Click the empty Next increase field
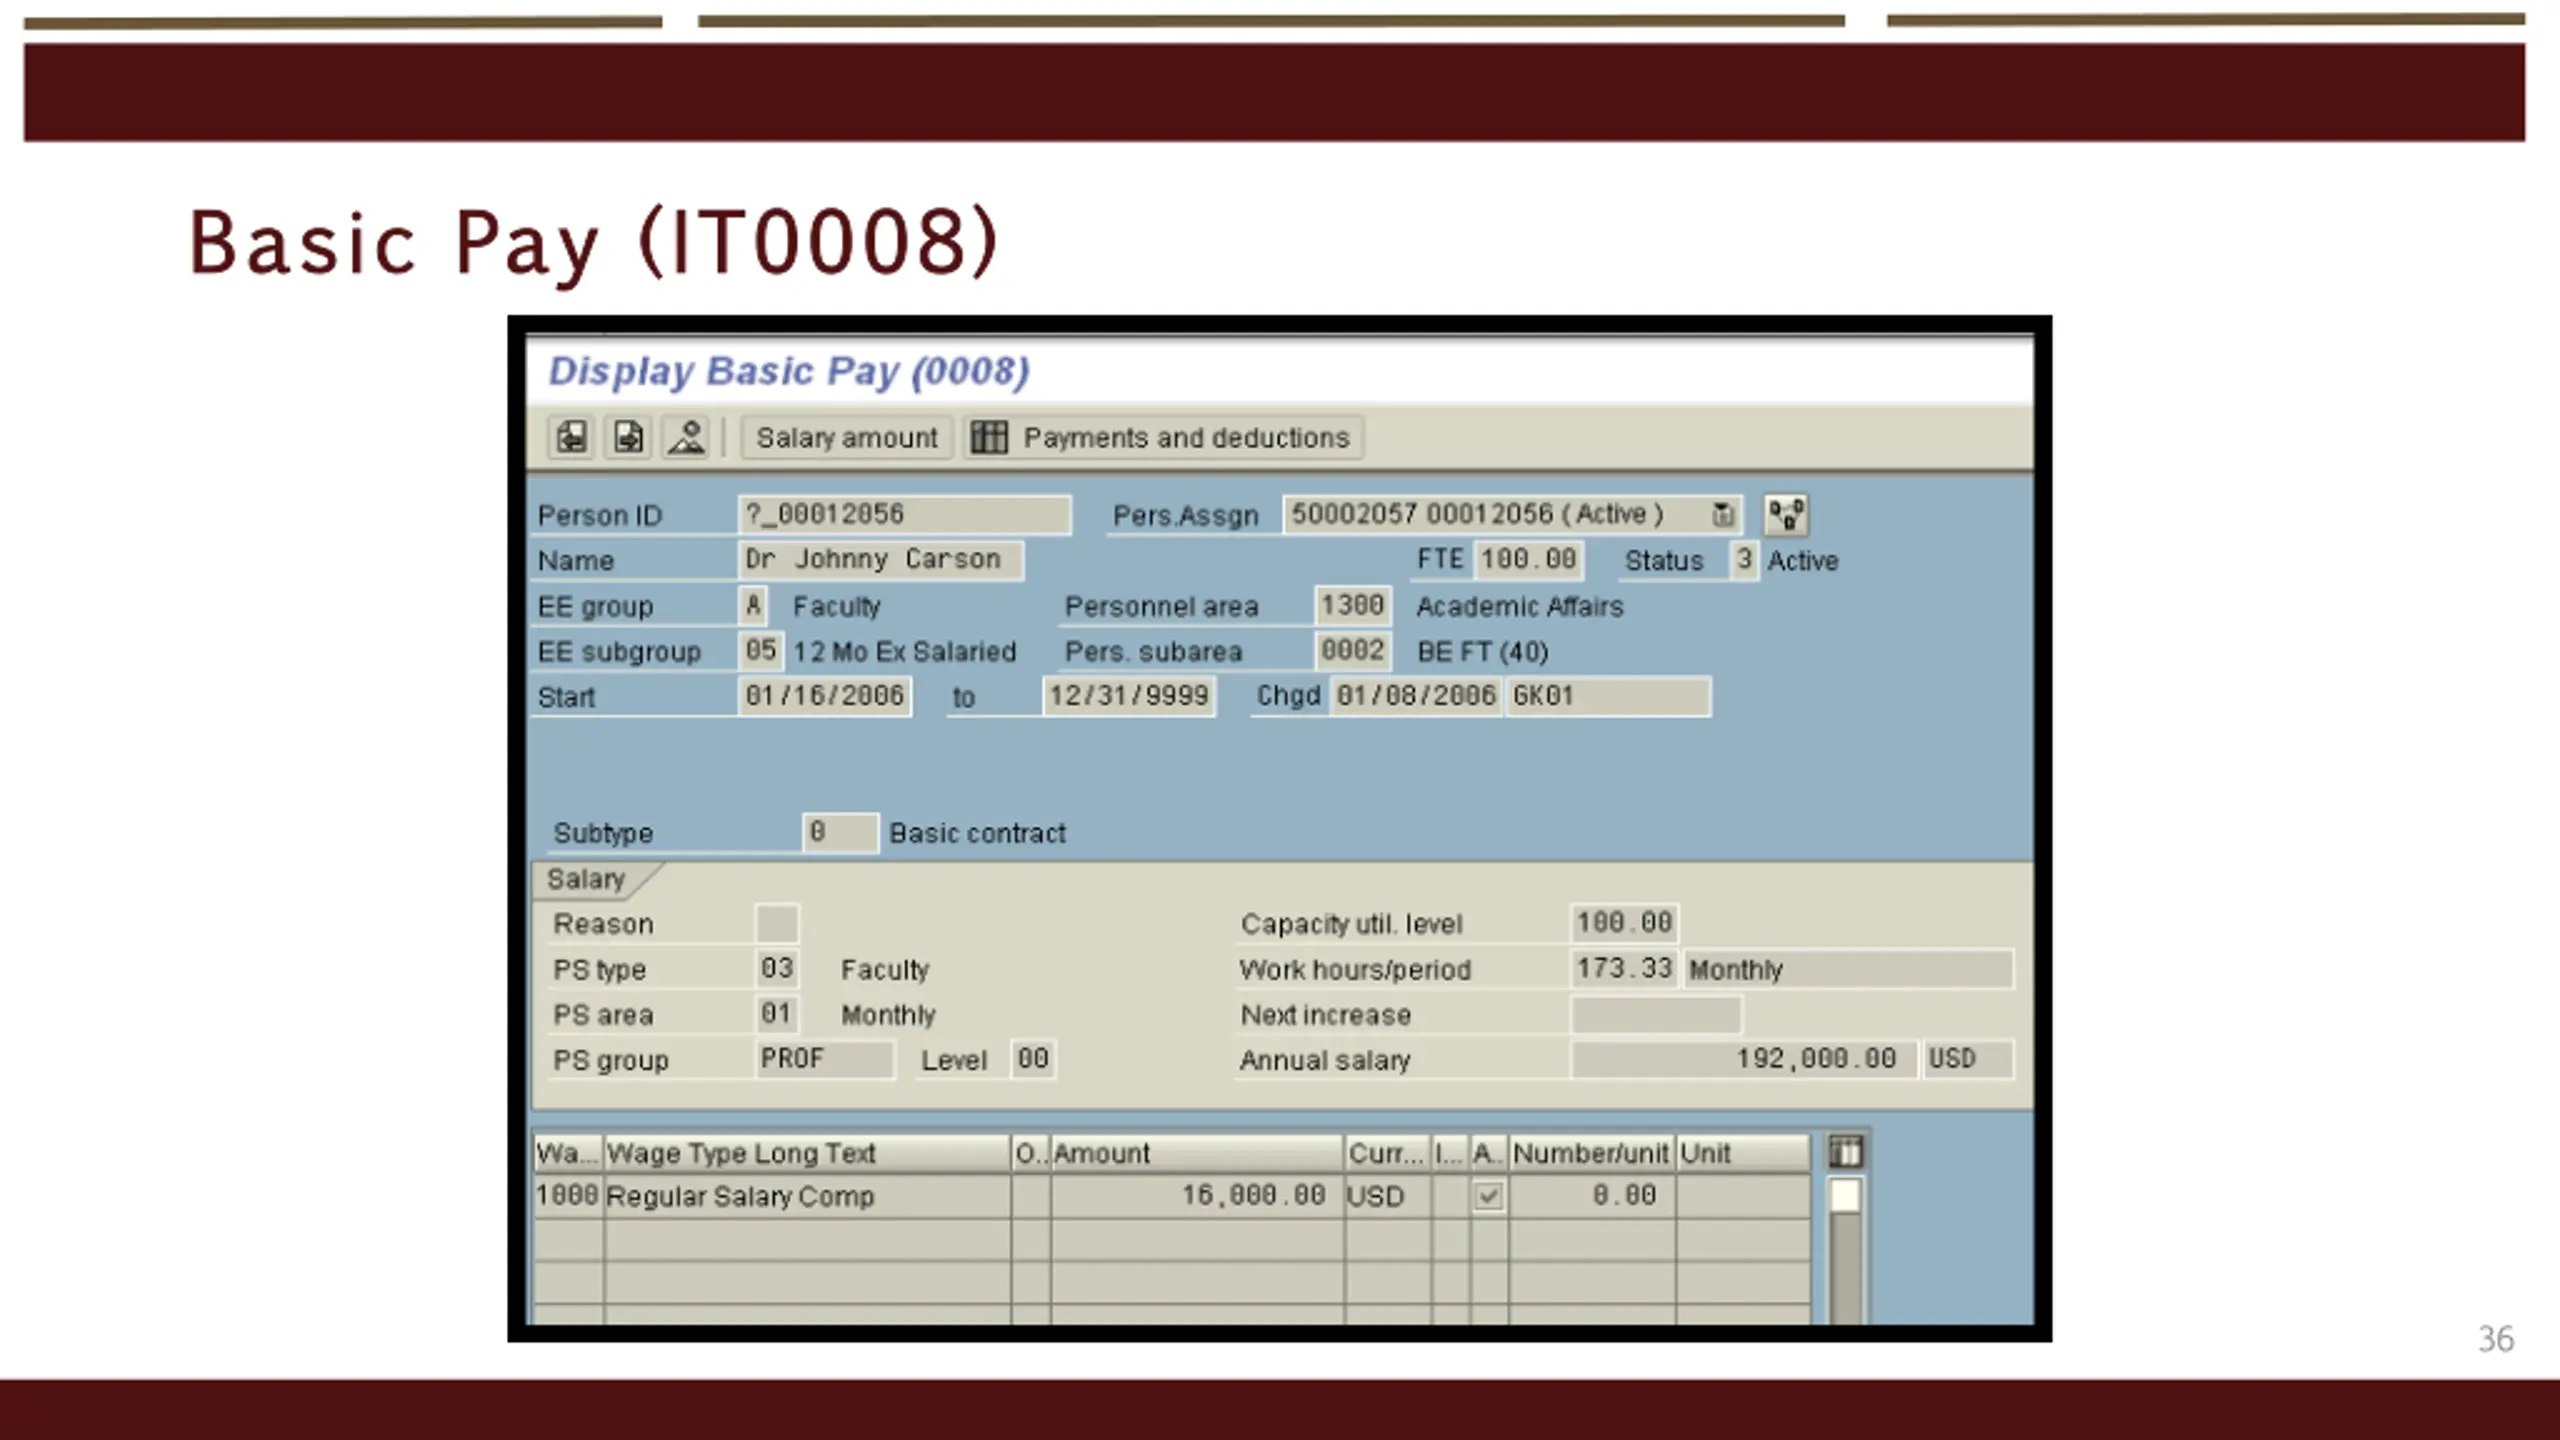The width and height of the screenshot is (2560, 1440). pos(1656,1015)
